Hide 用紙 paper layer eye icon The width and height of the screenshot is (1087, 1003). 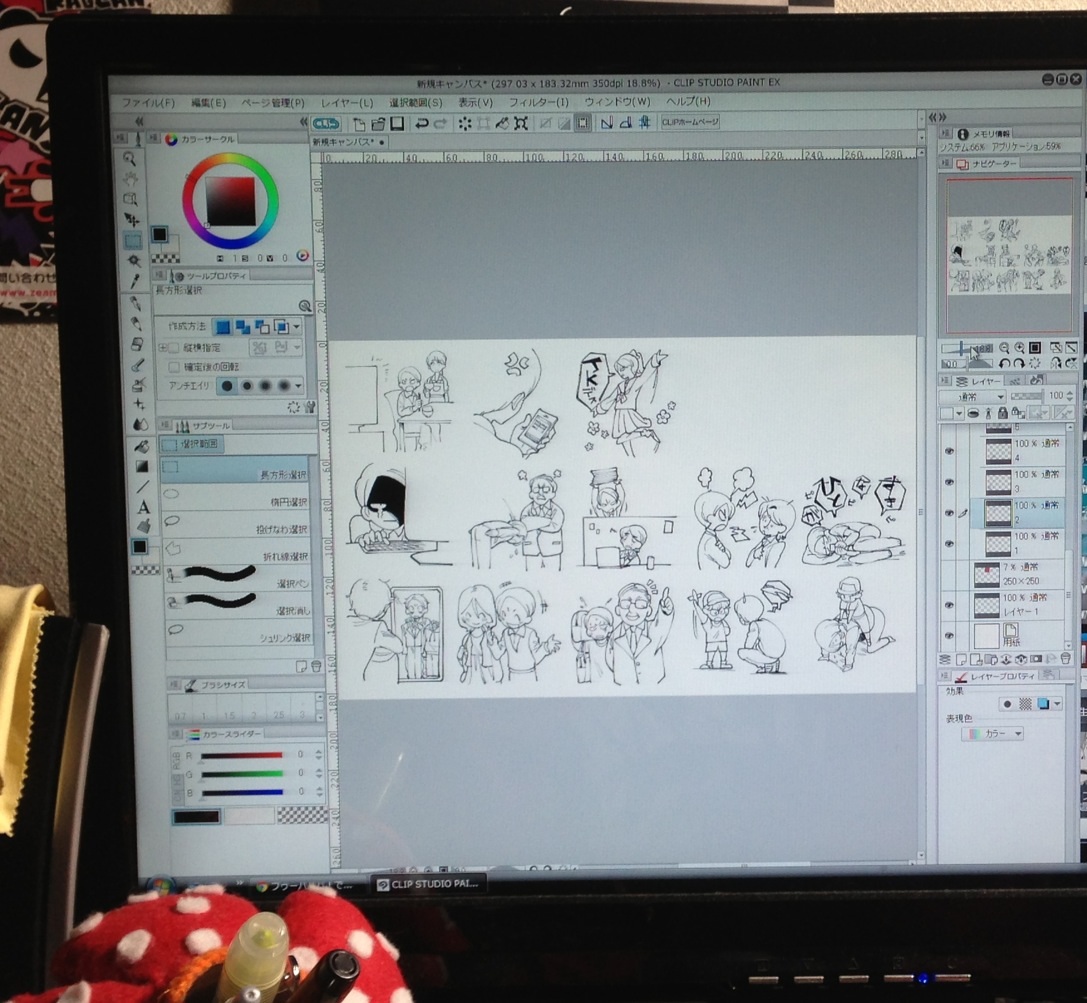tap(948, 636)
